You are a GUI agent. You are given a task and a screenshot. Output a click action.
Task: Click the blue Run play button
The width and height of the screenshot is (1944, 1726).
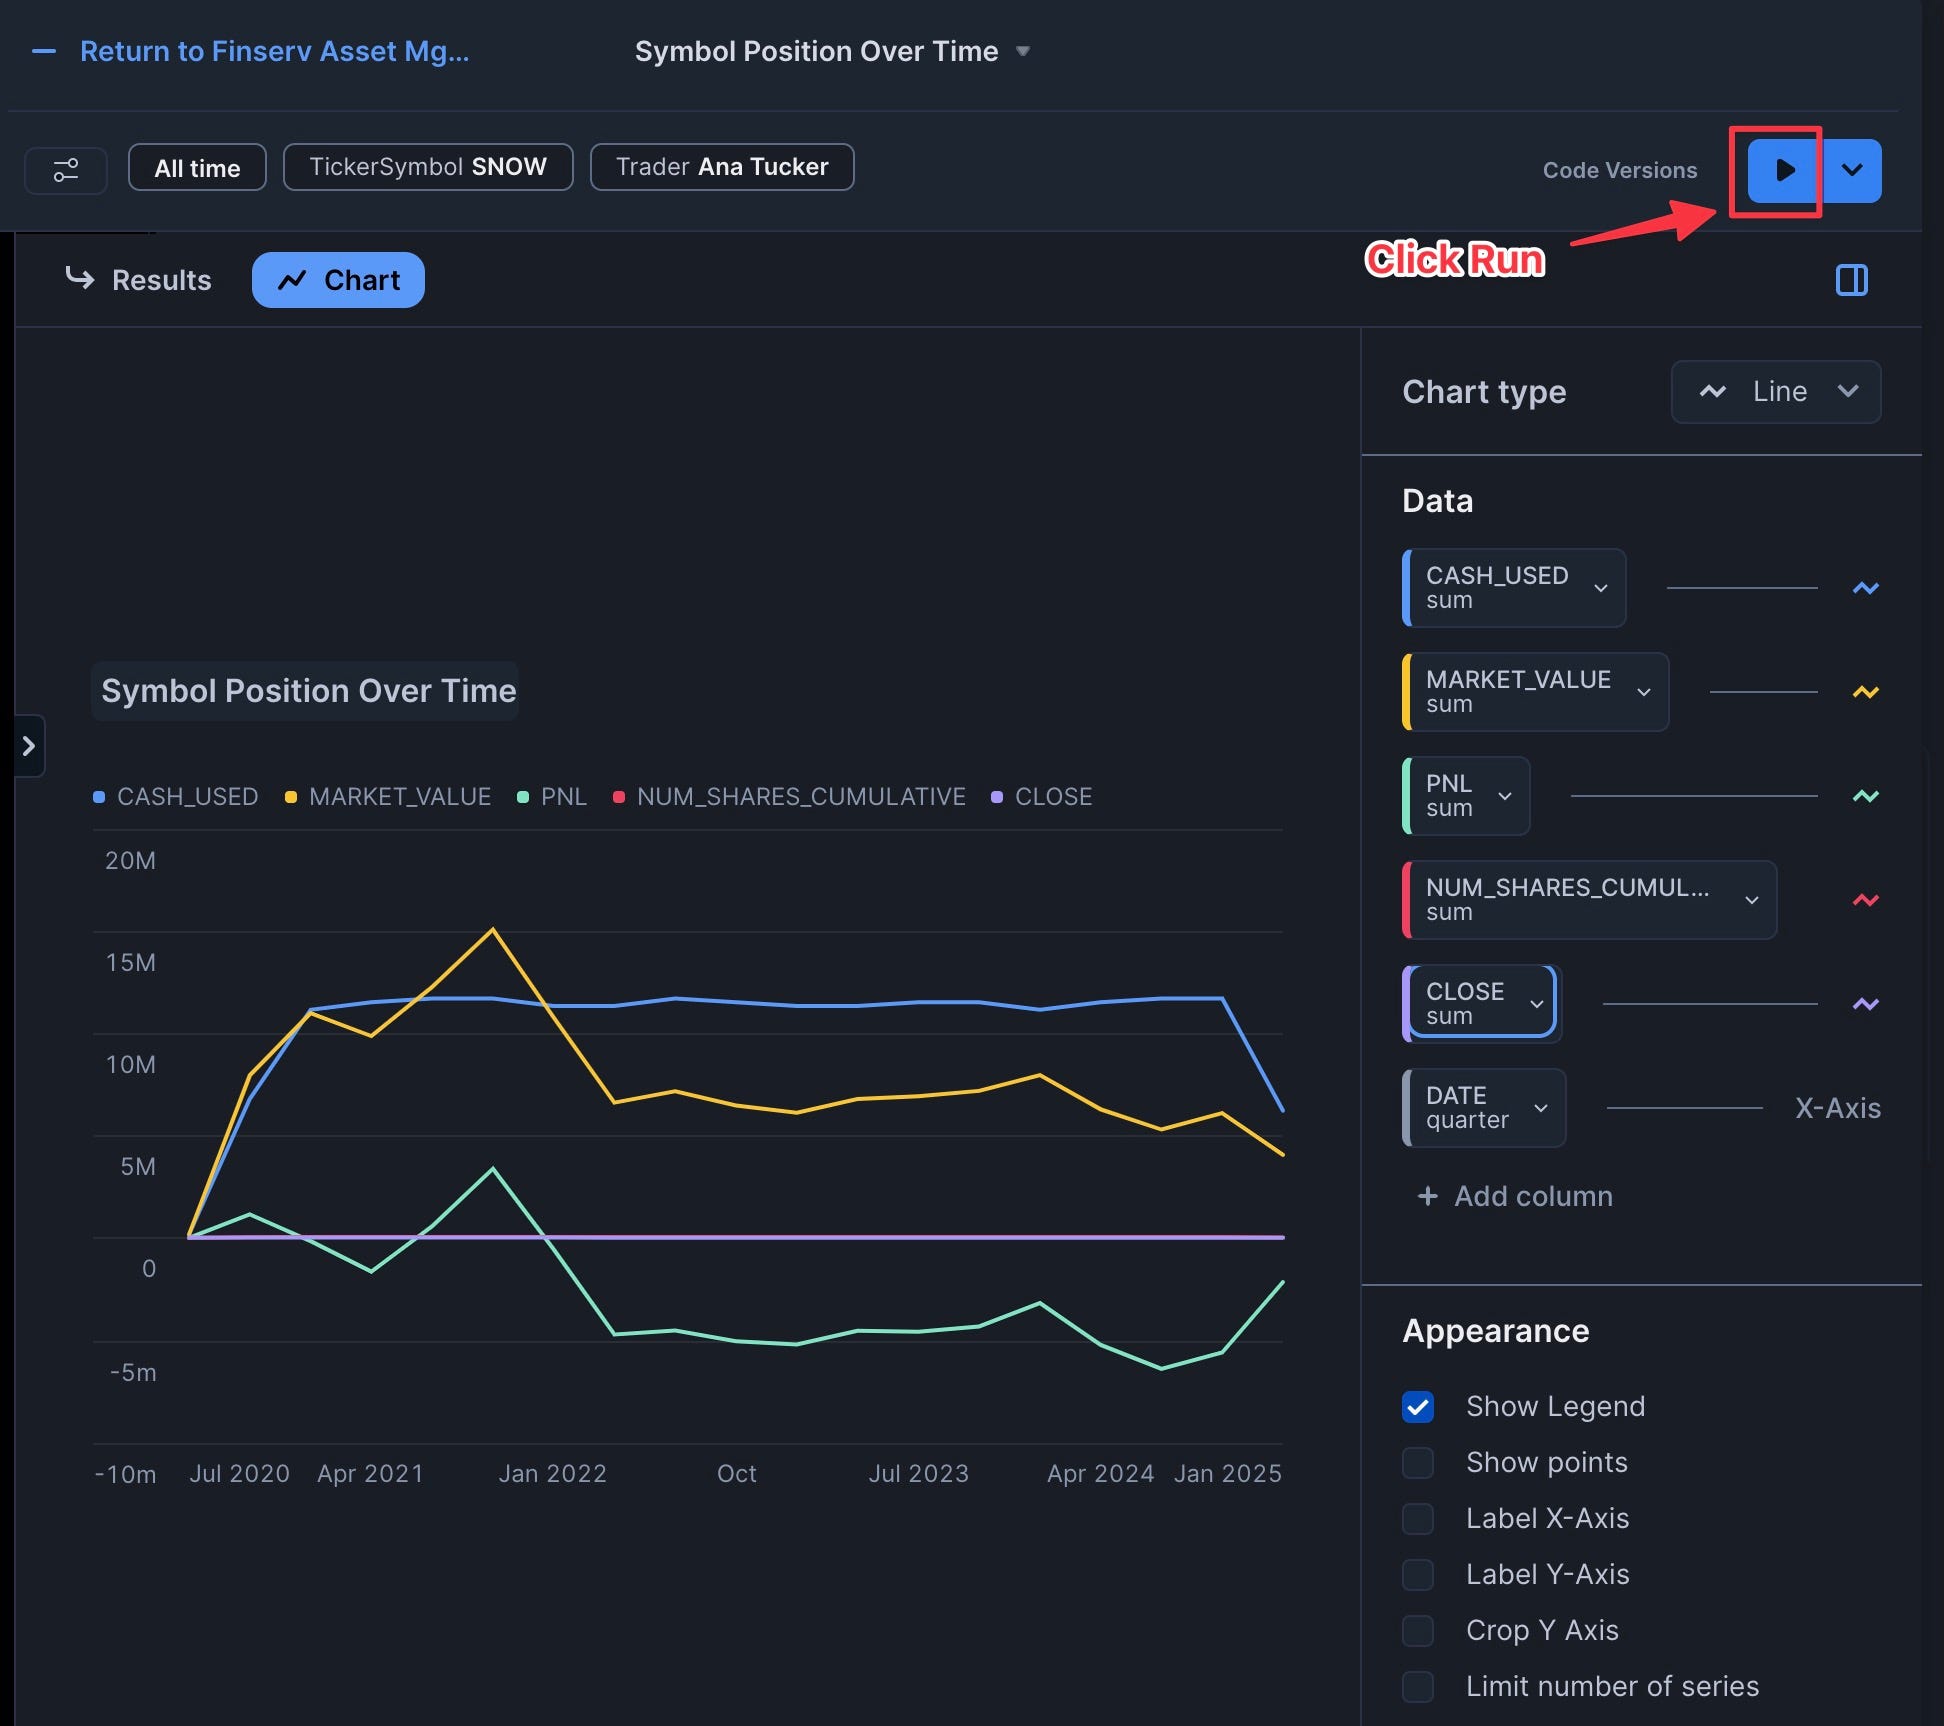click(1783, 170)
